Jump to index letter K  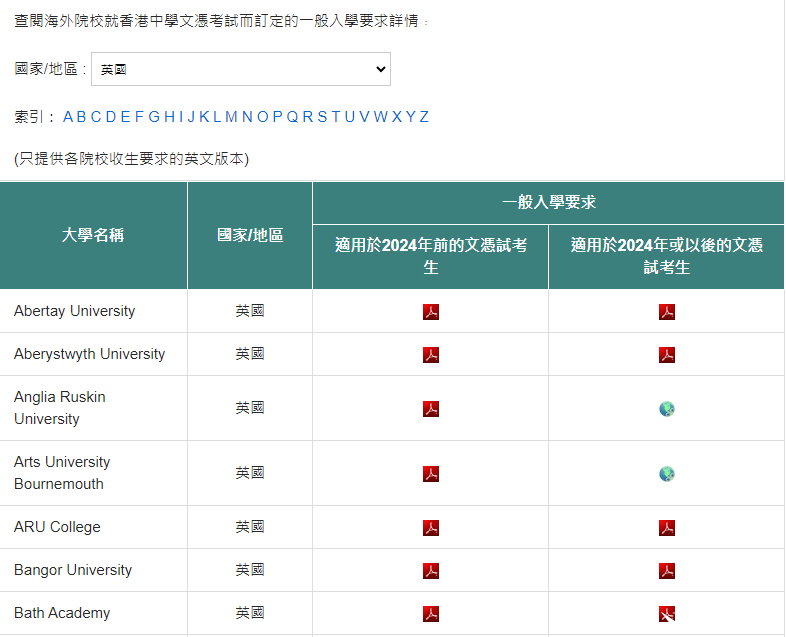(x=204, y=117)
